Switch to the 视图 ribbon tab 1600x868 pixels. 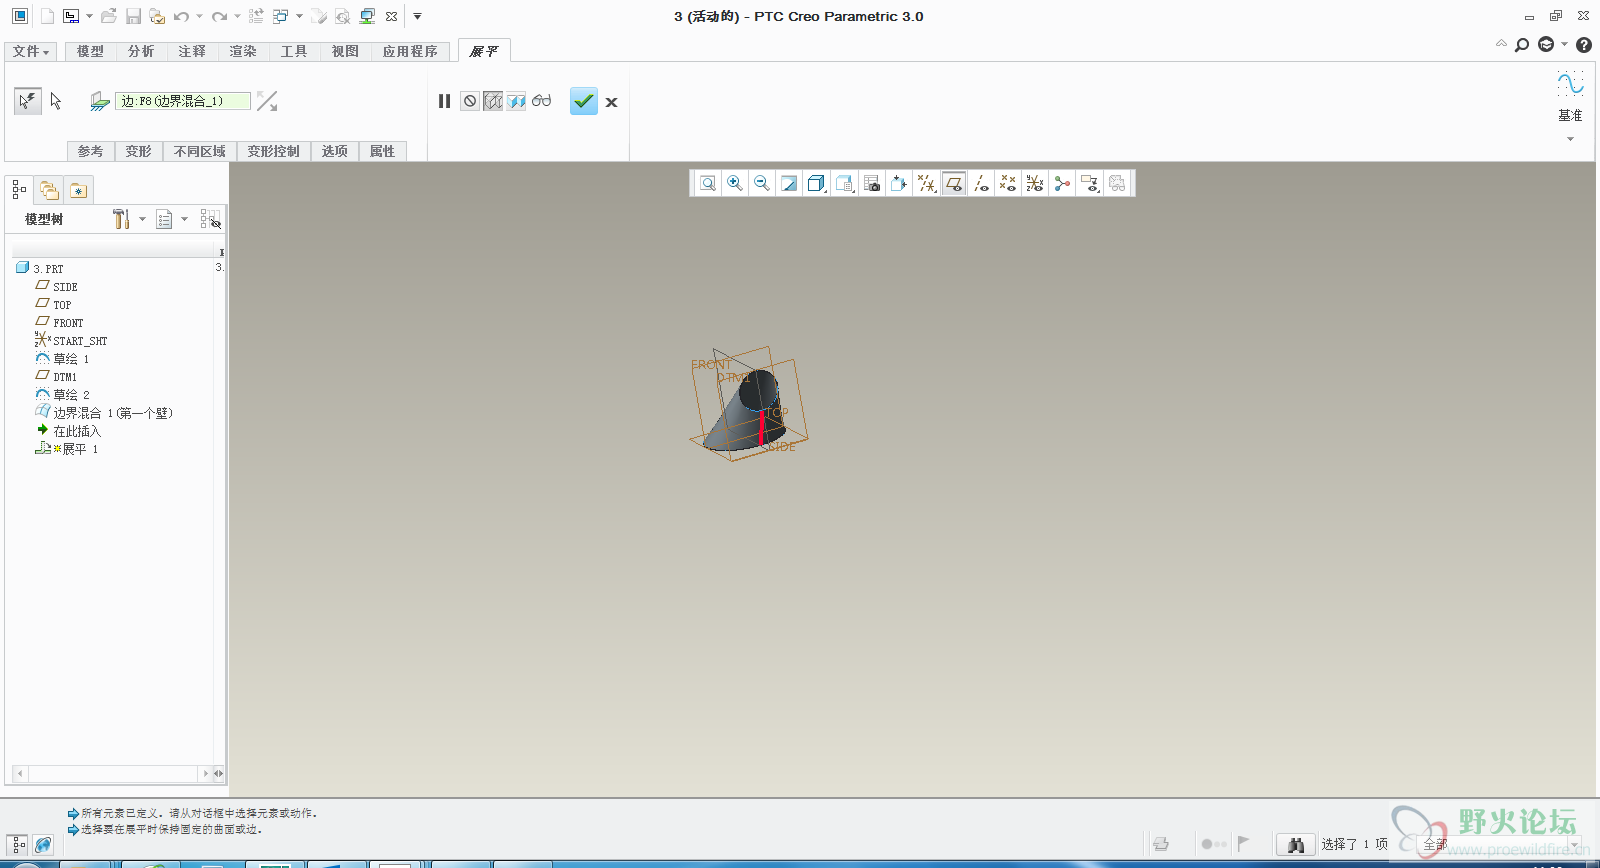click(x=345, y=51)
